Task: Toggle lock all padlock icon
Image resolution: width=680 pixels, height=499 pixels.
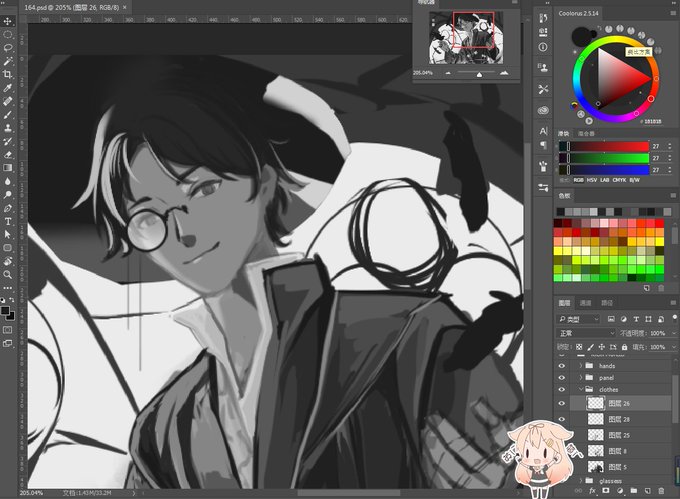Action: [624, 347]
